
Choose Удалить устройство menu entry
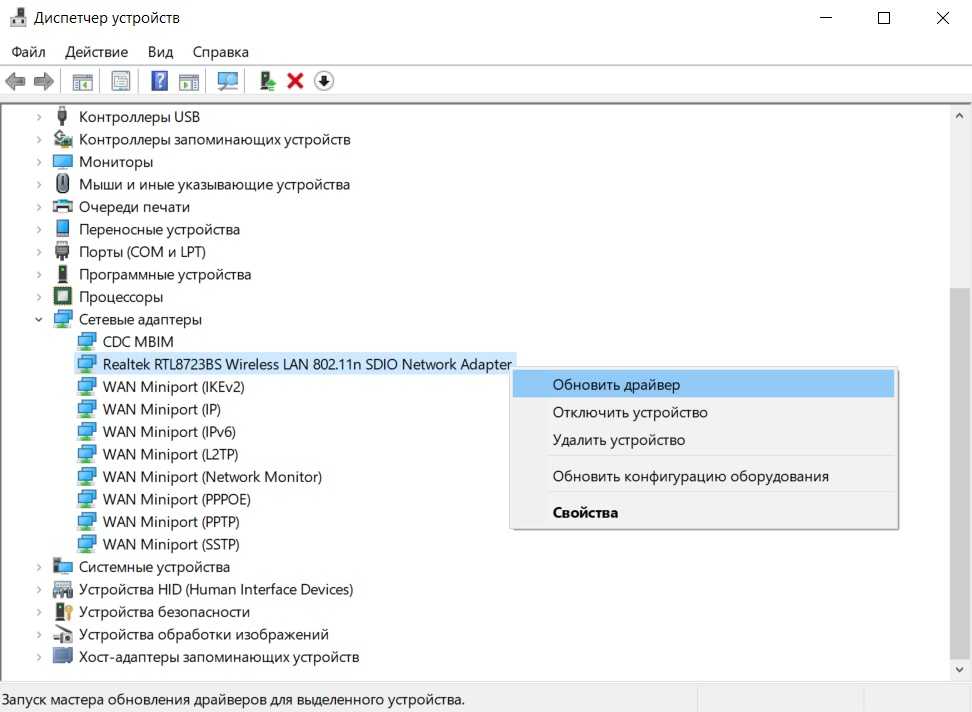pos(618,440)
